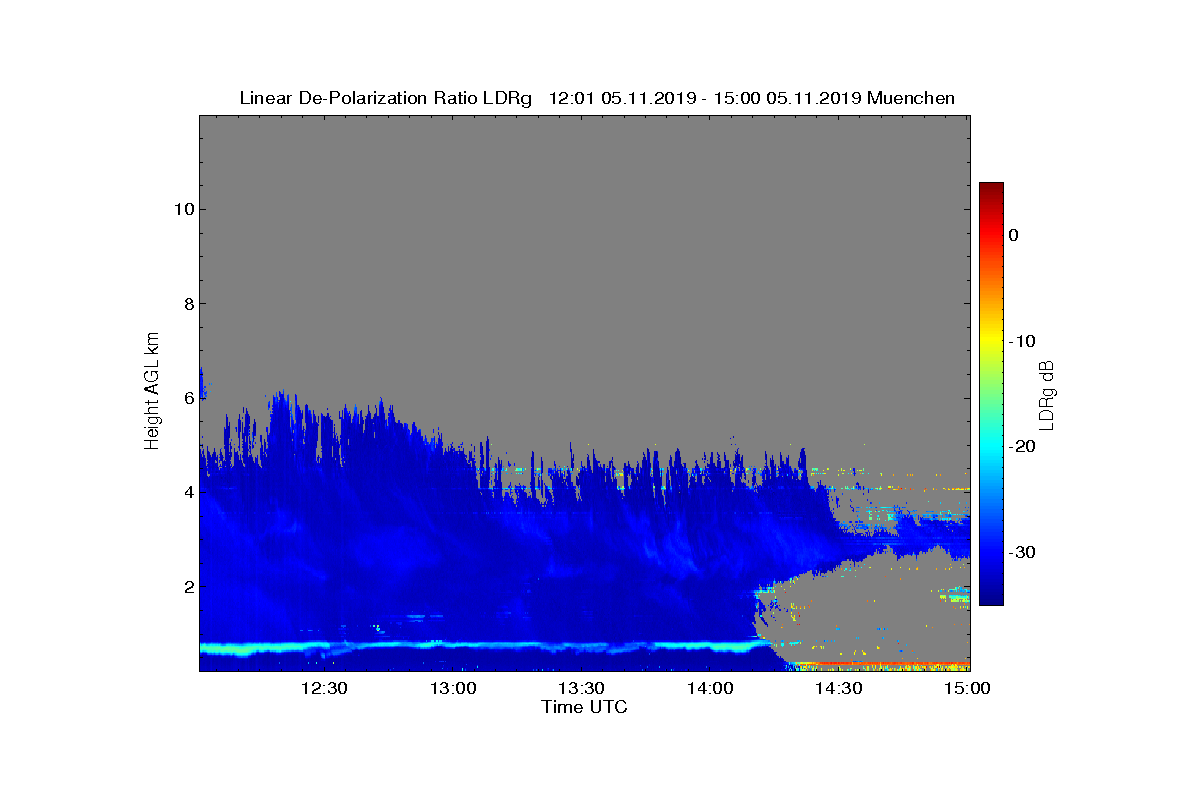
Task: Click the plot title beginning 'Linear De-Polarization Ratio LDRg'
Action: (x=597, y=98)
